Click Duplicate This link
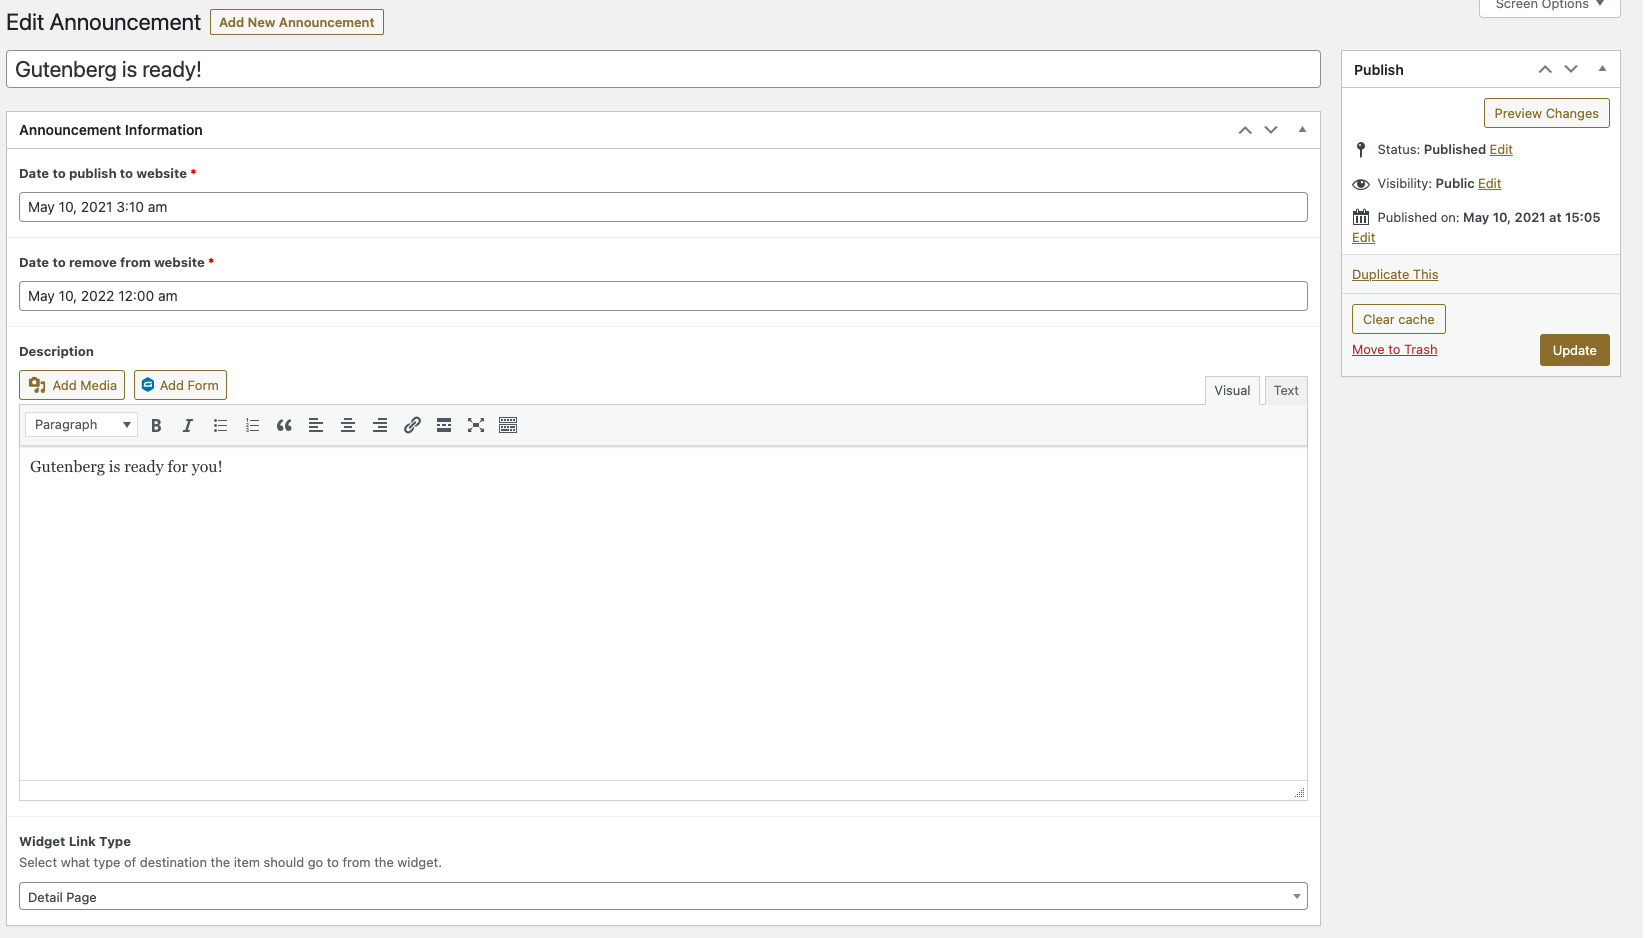 click(x=1395, y=275)
